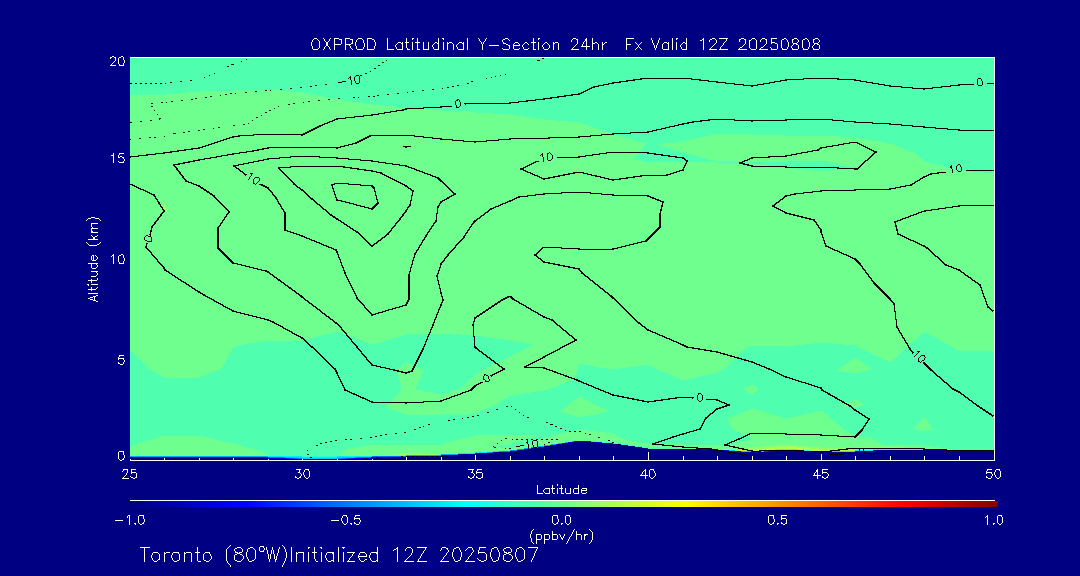The height and width of the screenshot is (576, 1080).
Task: Click the Altitude (km) vertical axis label
Action: [x=93, y=258]
